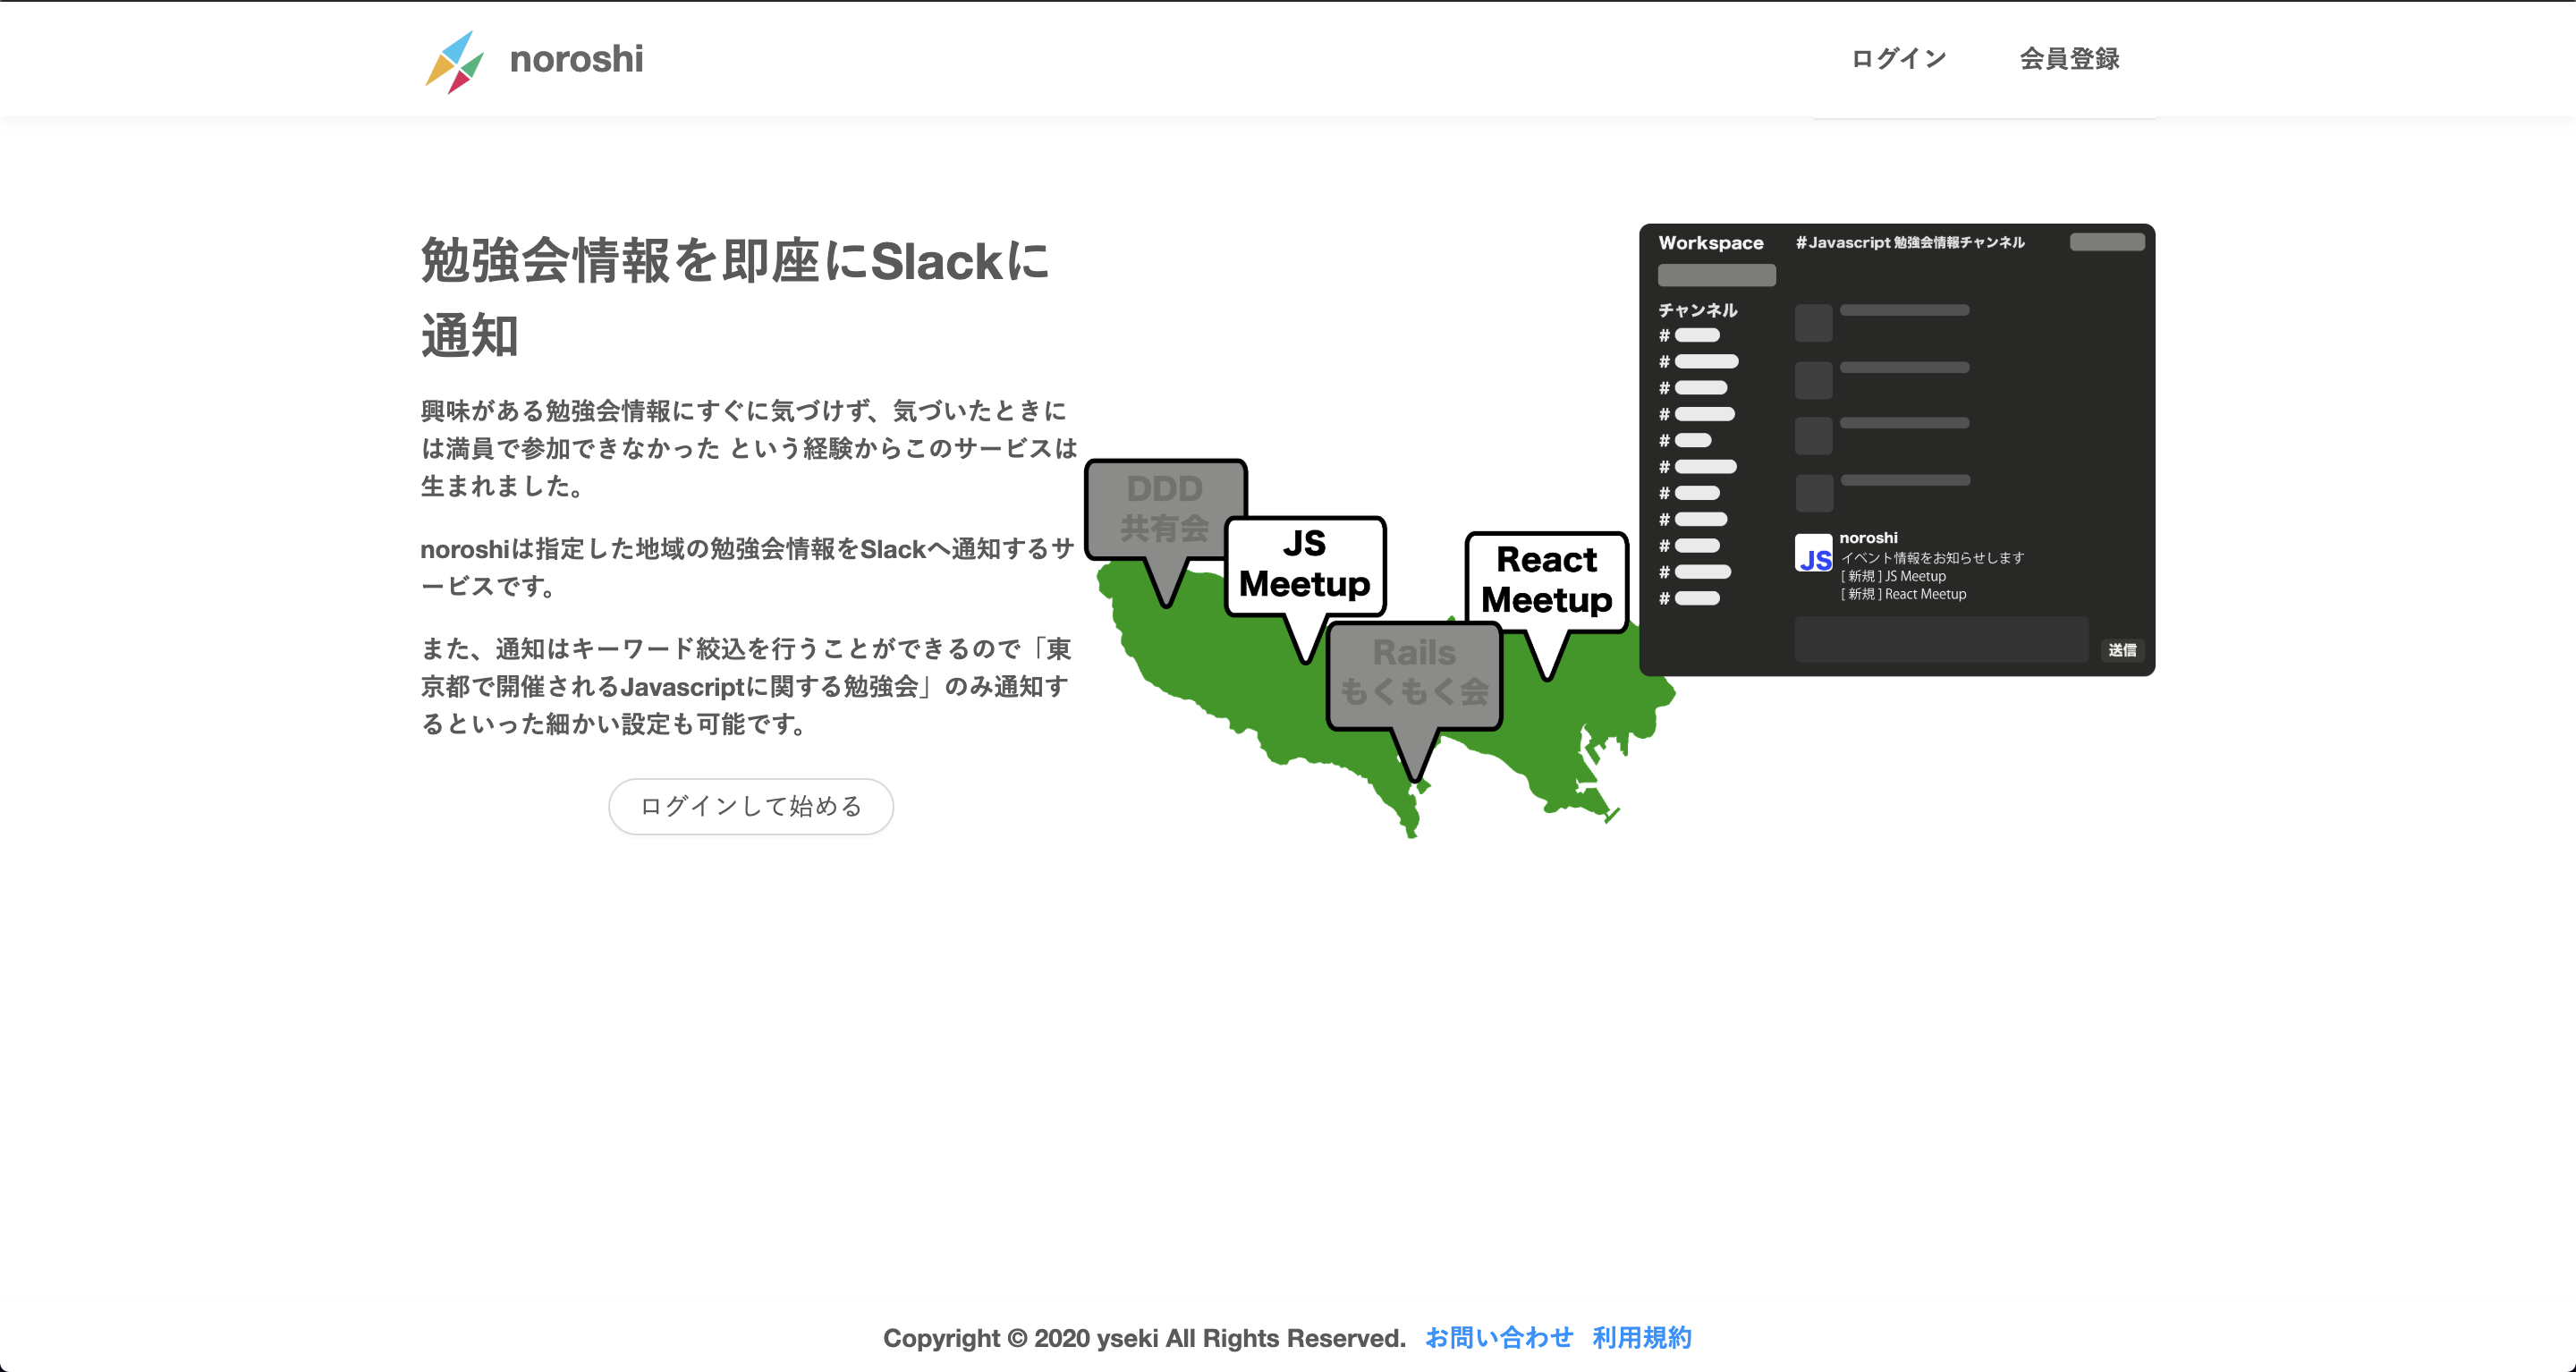Click the Rails もくもく会 speech bubble
This screenshot has width=2576, height=1372.
(x=1414, y=676)
